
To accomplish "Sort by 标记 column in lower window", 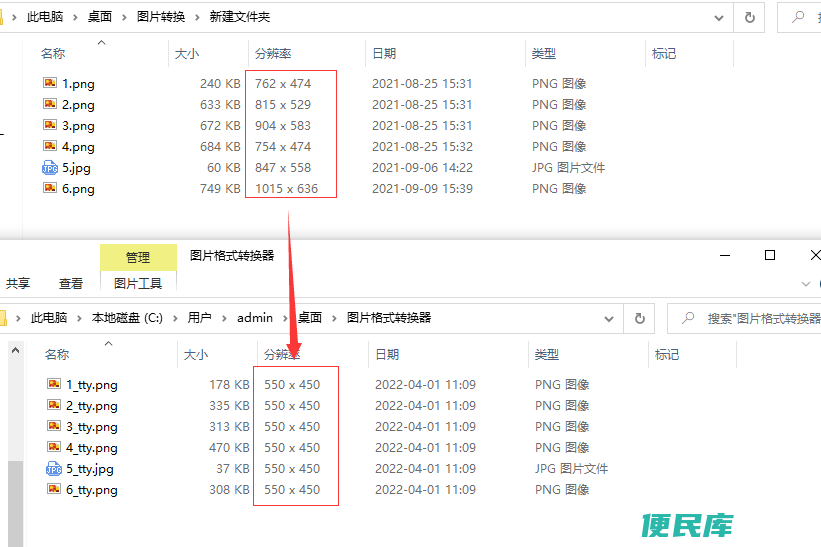I will click(x=667, y=354).
